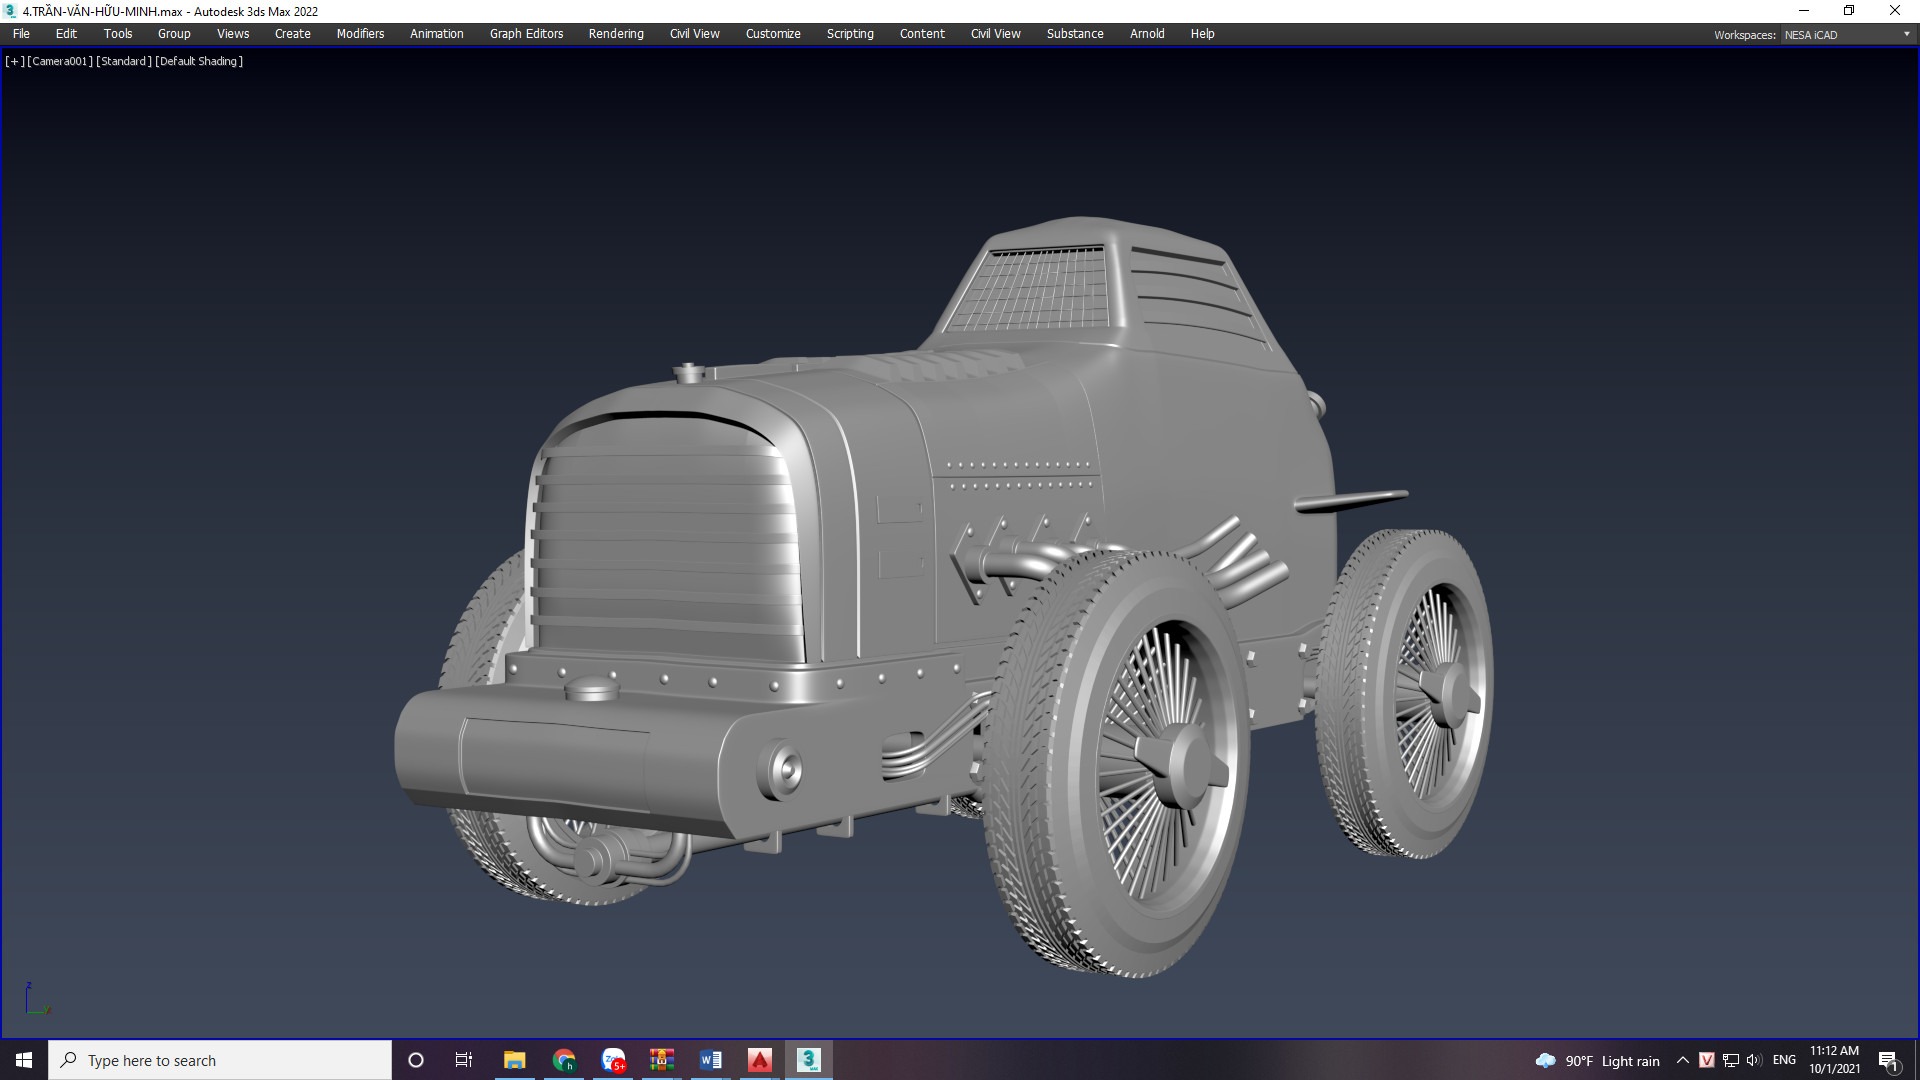Click the Camera001 viewport label
The image size is (1920, 1080).
coord(60,61)
